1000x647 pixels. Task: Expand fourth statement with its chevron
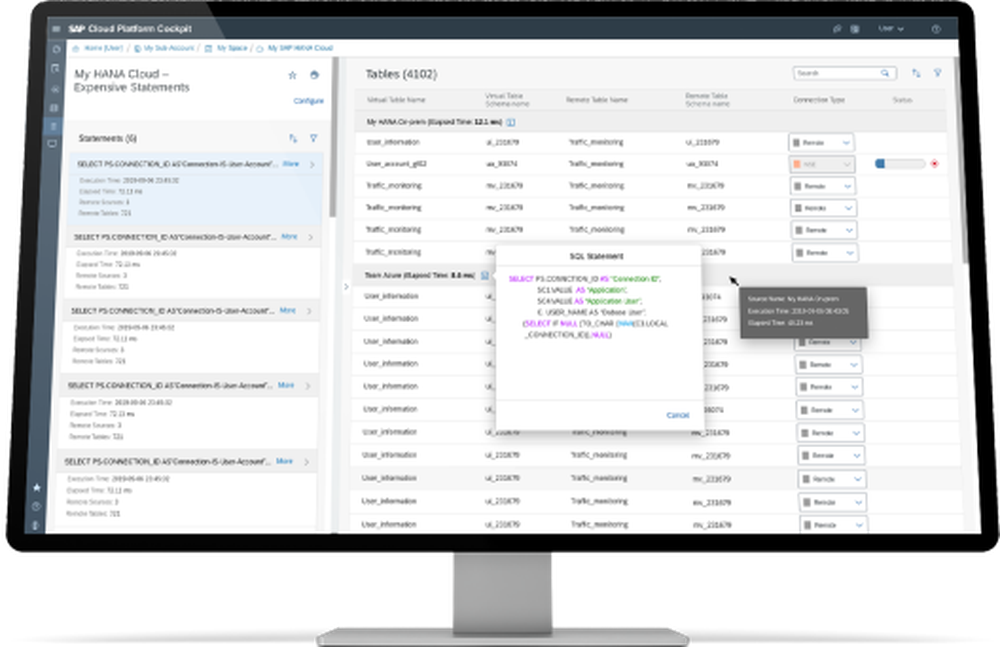click(x=308, y=386)
